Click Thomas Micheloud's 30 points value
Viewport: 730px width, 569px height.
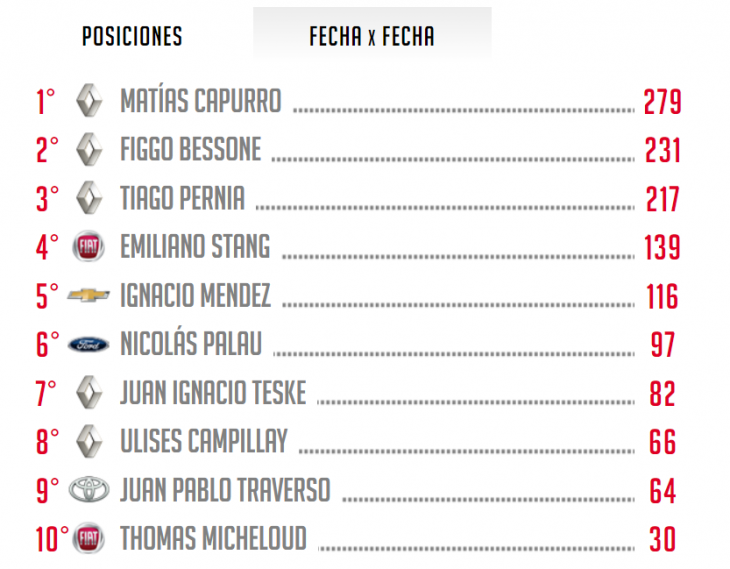[662, 539]
